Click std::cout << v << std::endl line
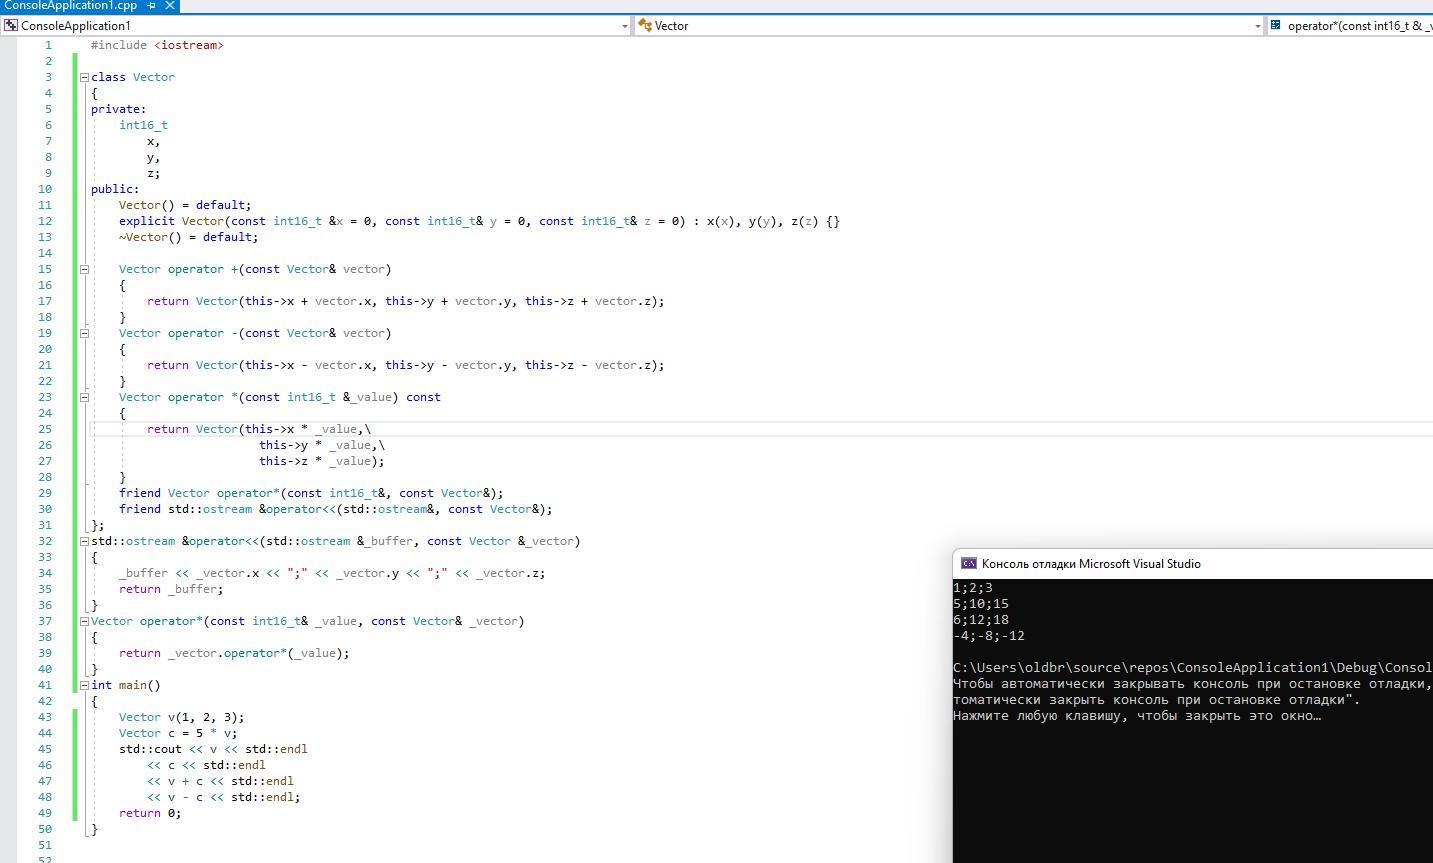Viewport: 1433px width, 863px height. click(x=213, y=749)
